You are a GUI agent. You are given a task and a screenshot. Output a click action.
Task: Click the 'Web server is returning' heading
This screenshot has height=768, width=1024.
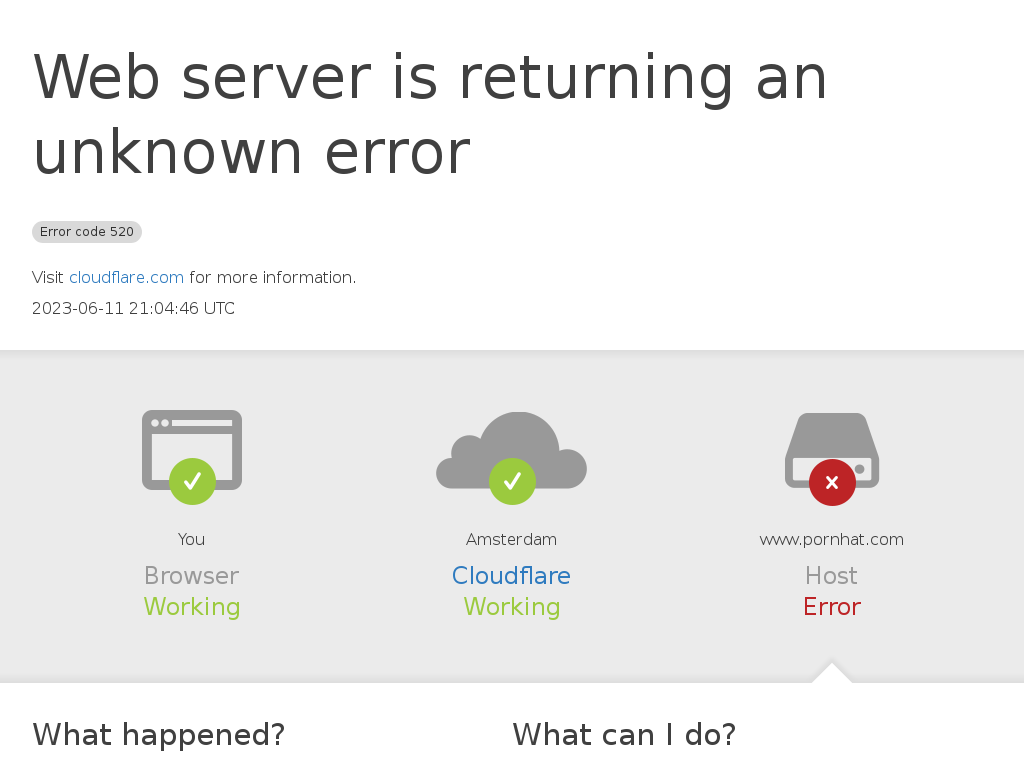[x=430, y=115]
